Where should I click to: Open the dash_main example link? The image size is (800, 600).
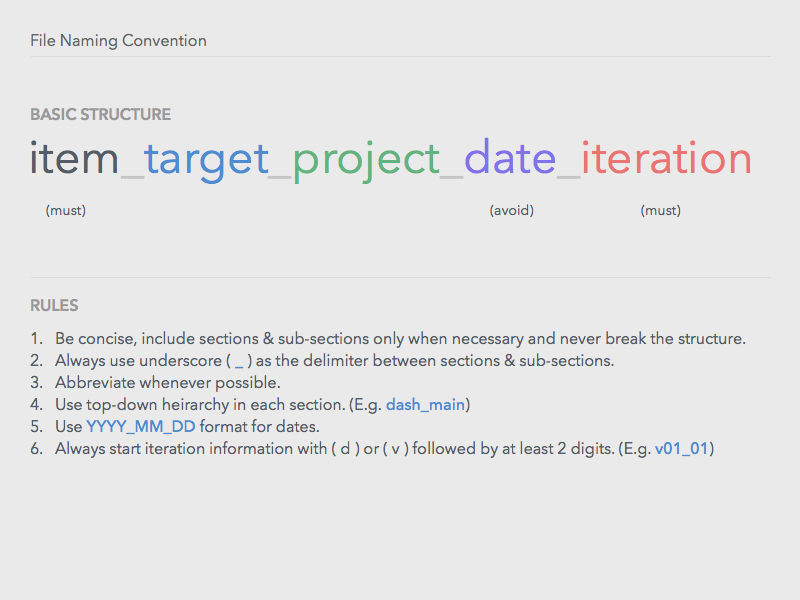(x=427, y=404)
